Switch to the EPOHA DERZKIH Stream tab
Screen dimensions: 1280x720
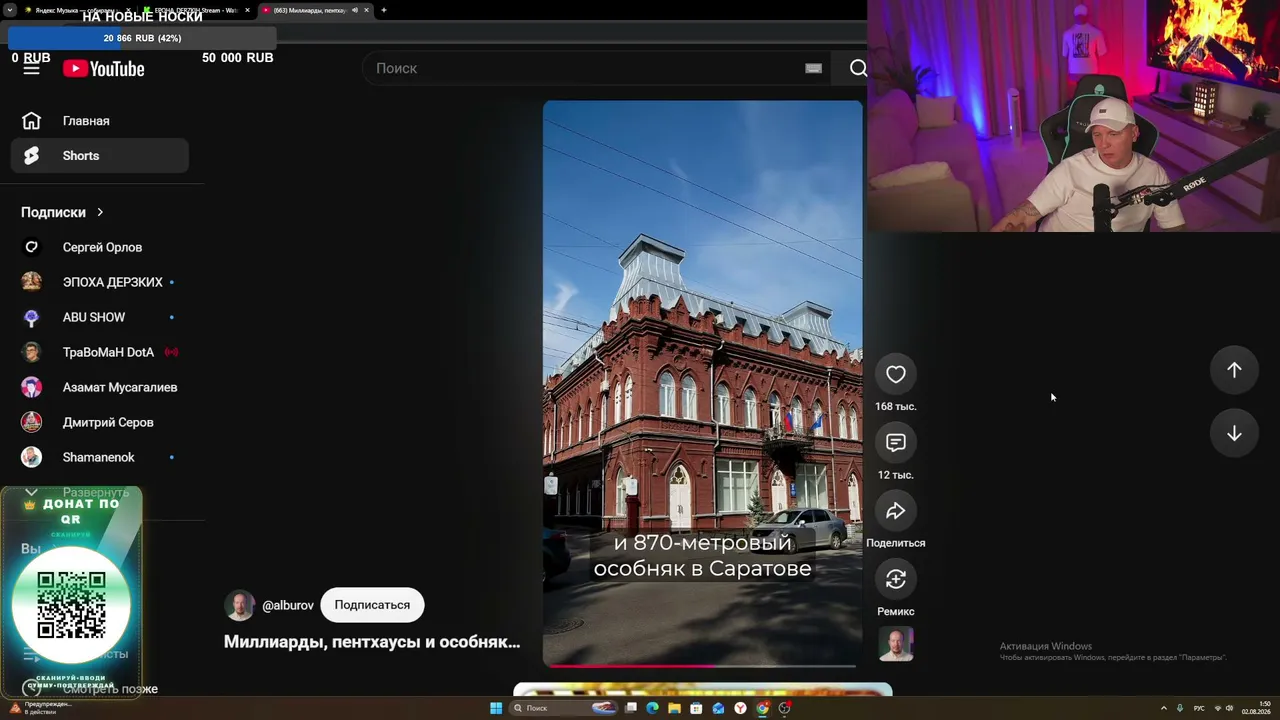[196, 10]
